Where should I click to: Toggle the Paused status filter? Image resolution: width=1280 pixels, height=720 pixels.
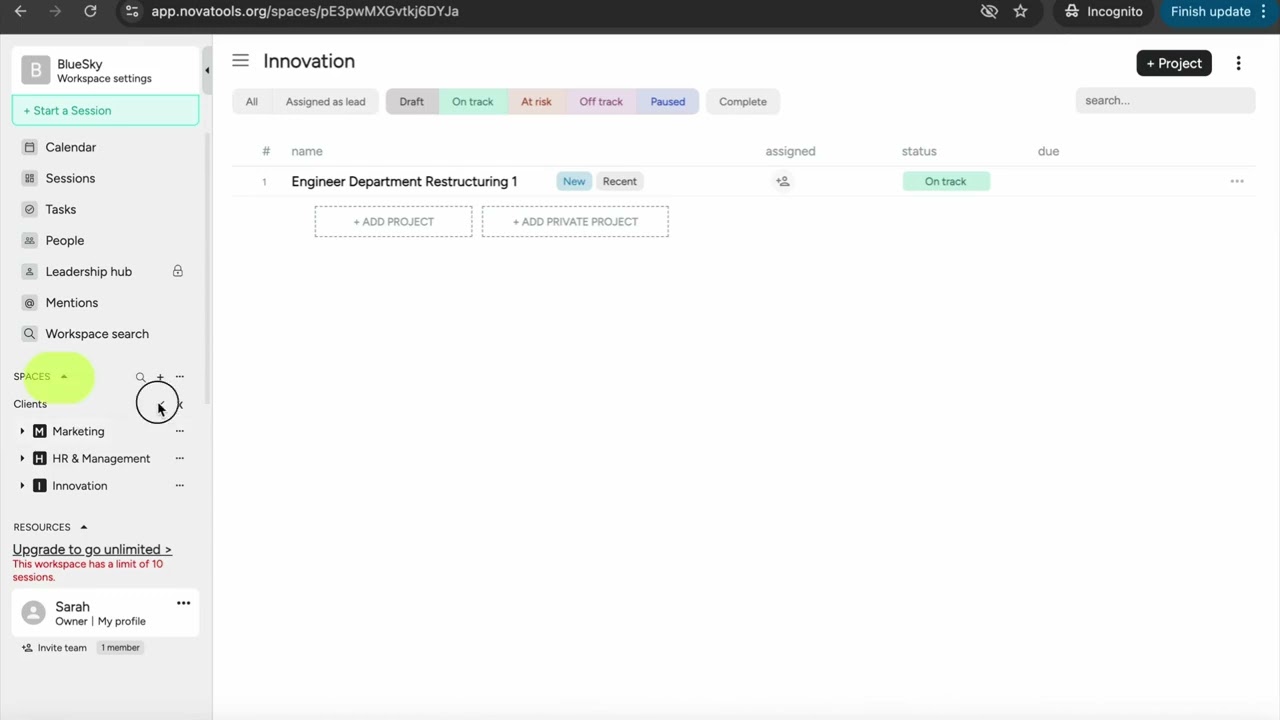tap(668, 101)
